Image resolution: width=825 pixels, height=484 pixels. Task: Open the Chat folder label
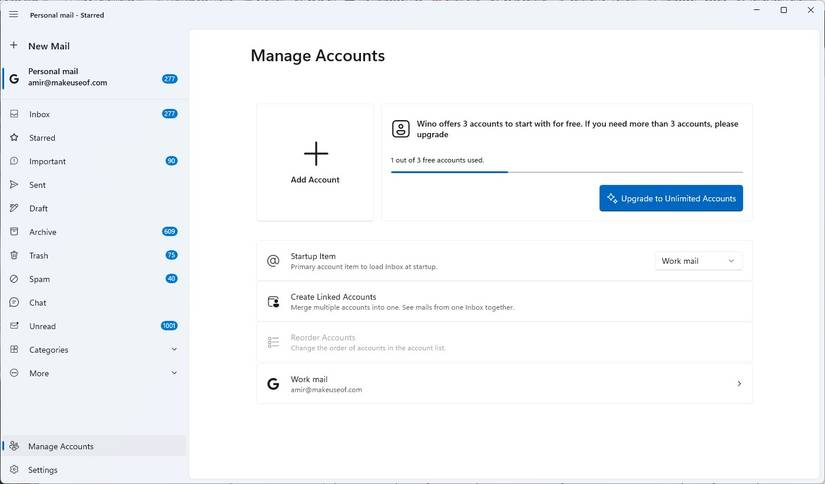click(38, 302)
